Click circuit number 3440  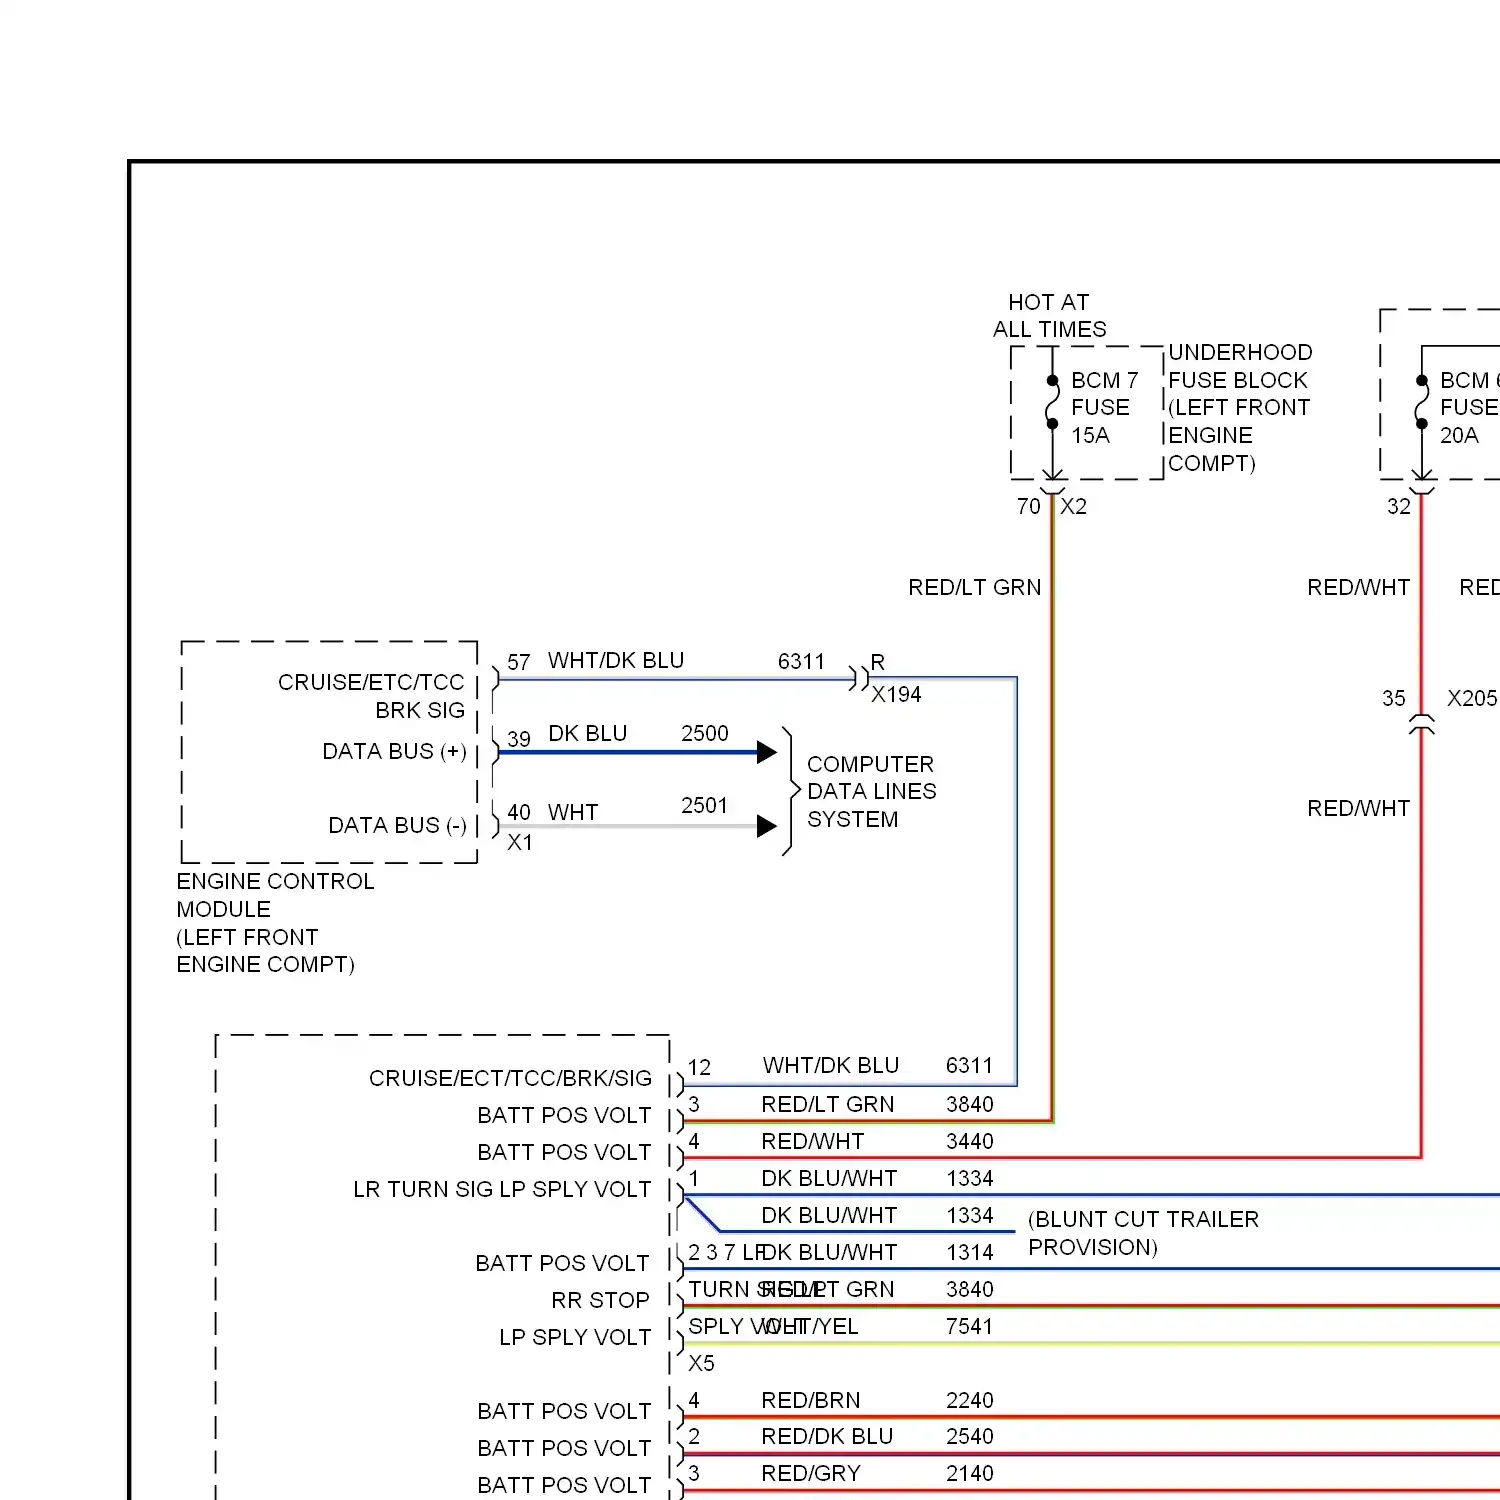tap(969, 1141)
